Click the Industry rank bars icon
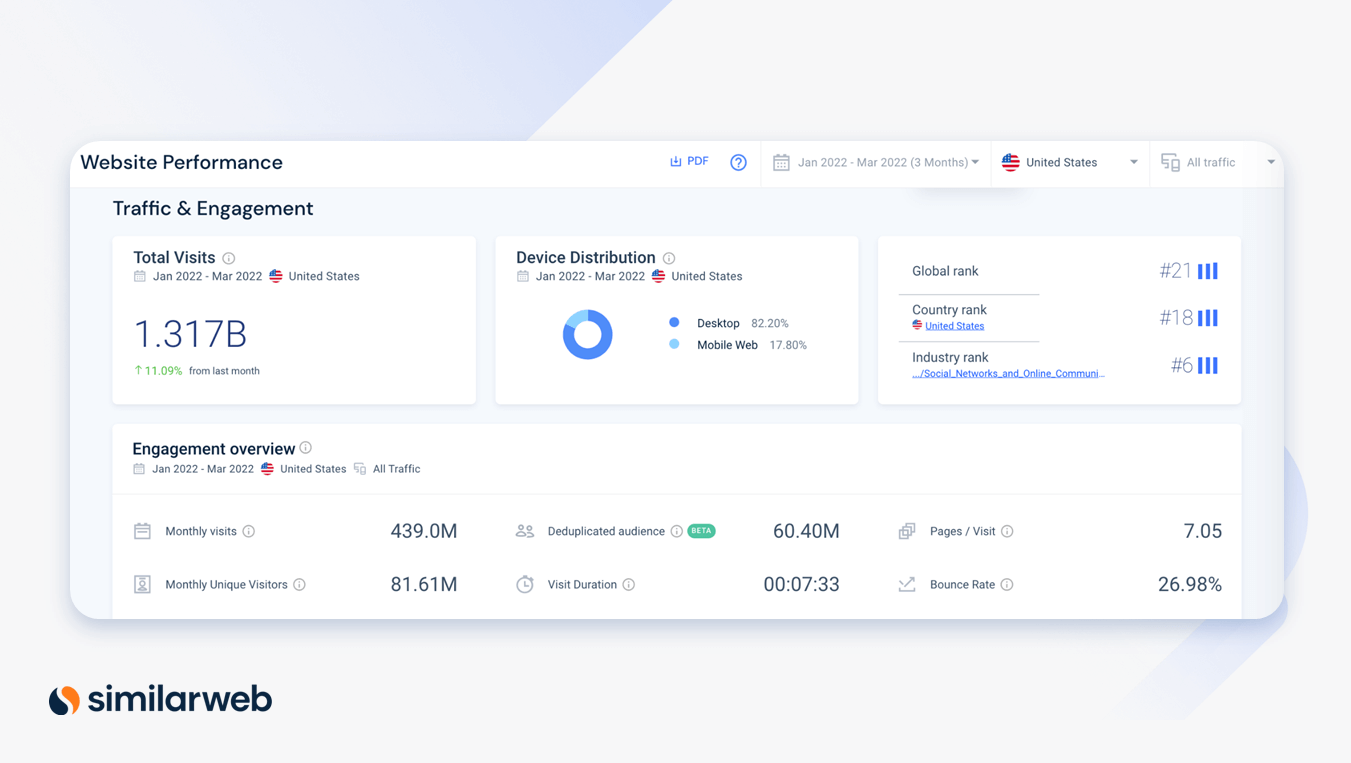 tap(1208, 366)
